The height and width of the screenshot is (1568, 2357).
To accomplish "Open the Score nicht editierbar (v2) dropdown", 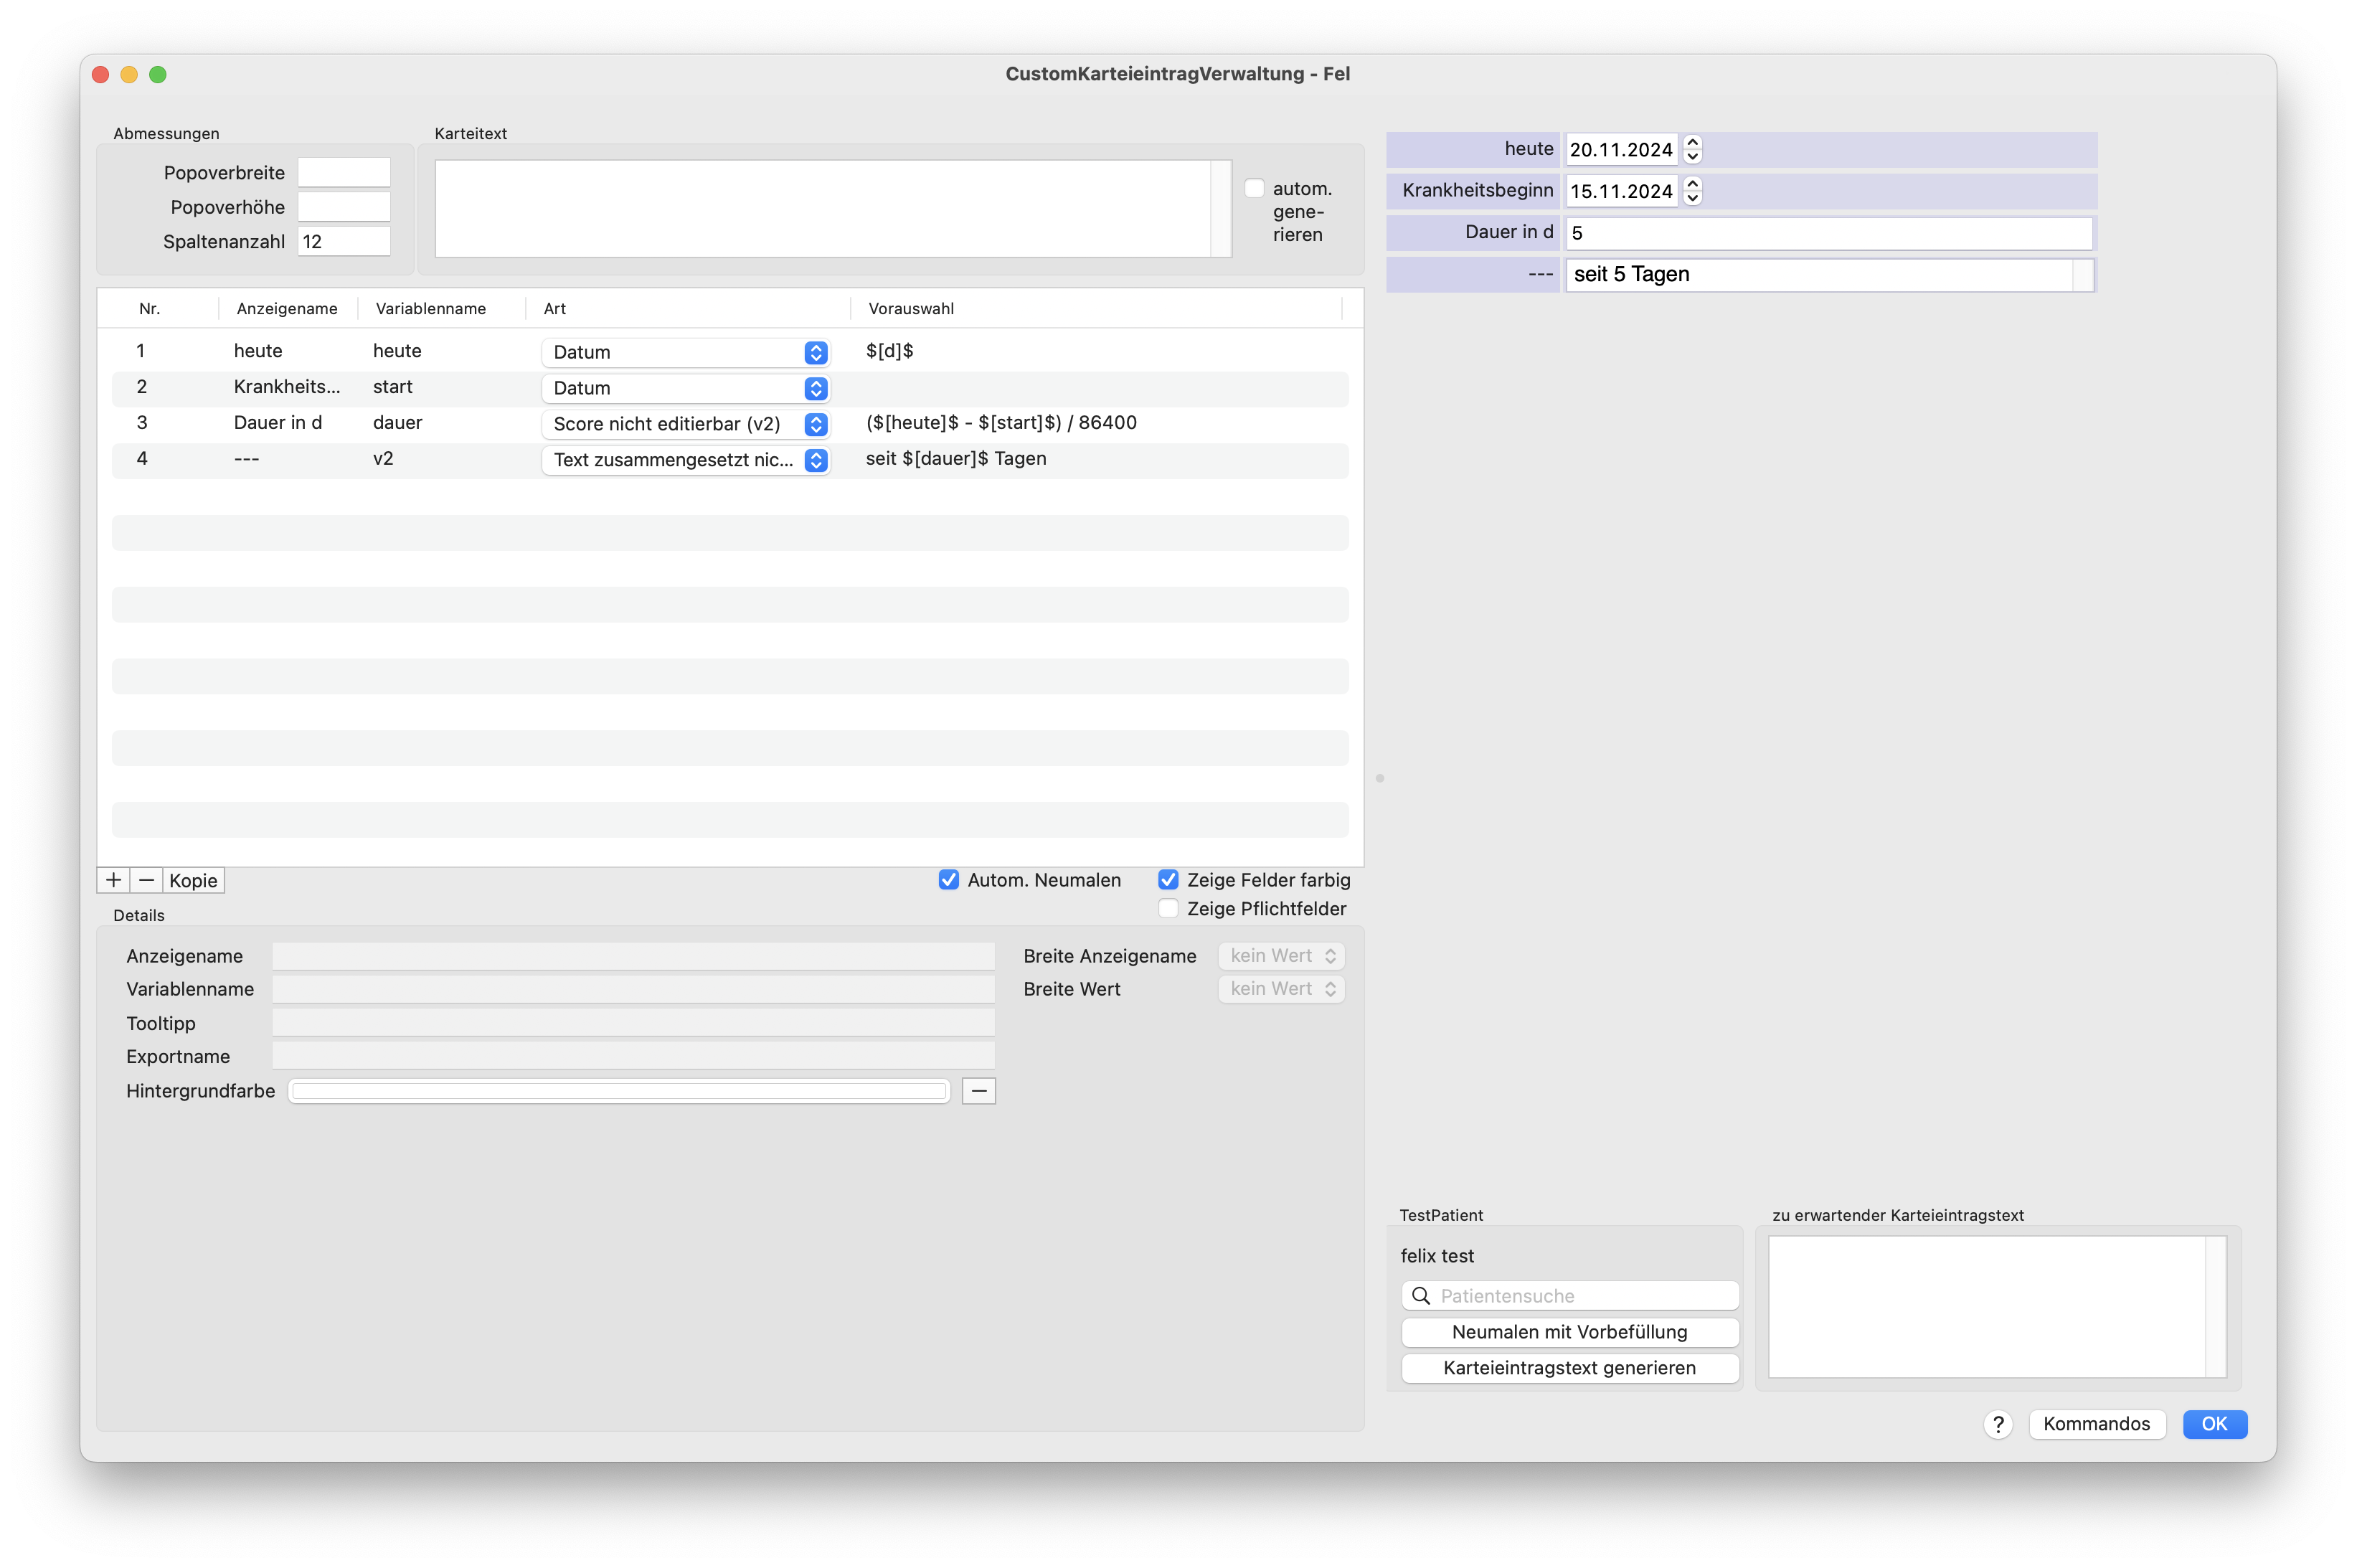I will coord(686,424).
